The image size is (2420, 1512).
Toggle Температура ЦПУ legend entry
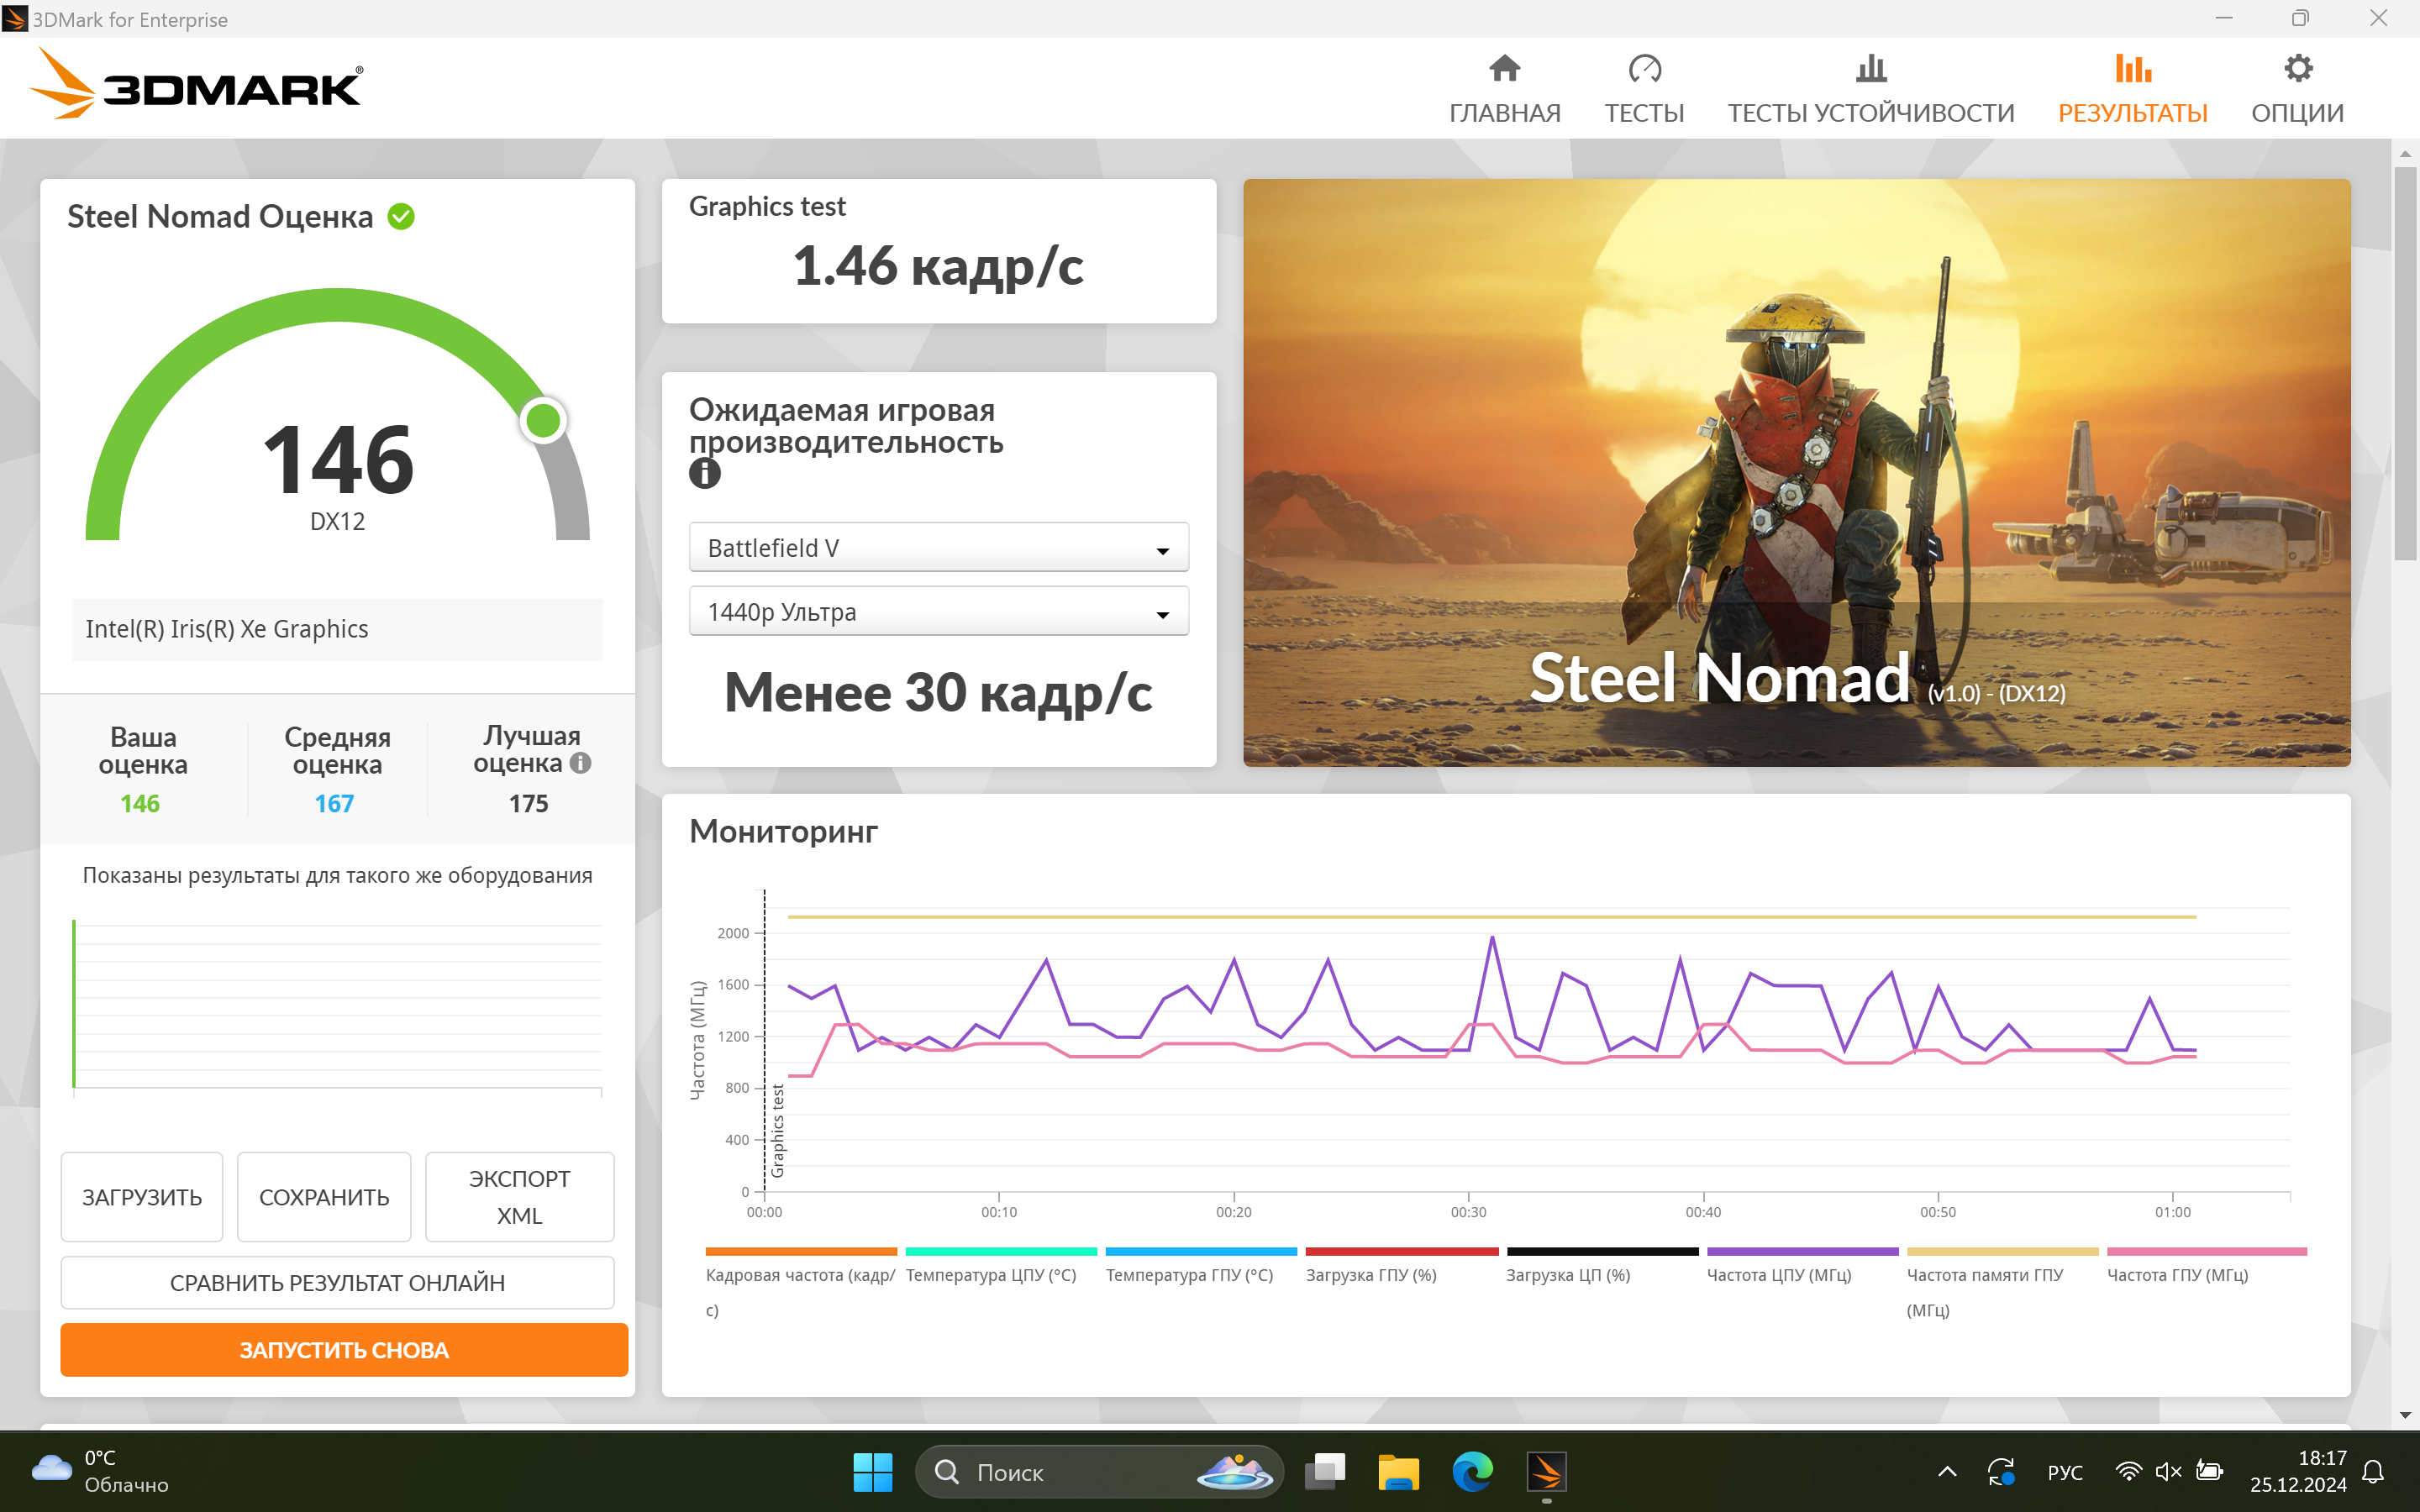pyautogui.click(x=990, y=1275)
